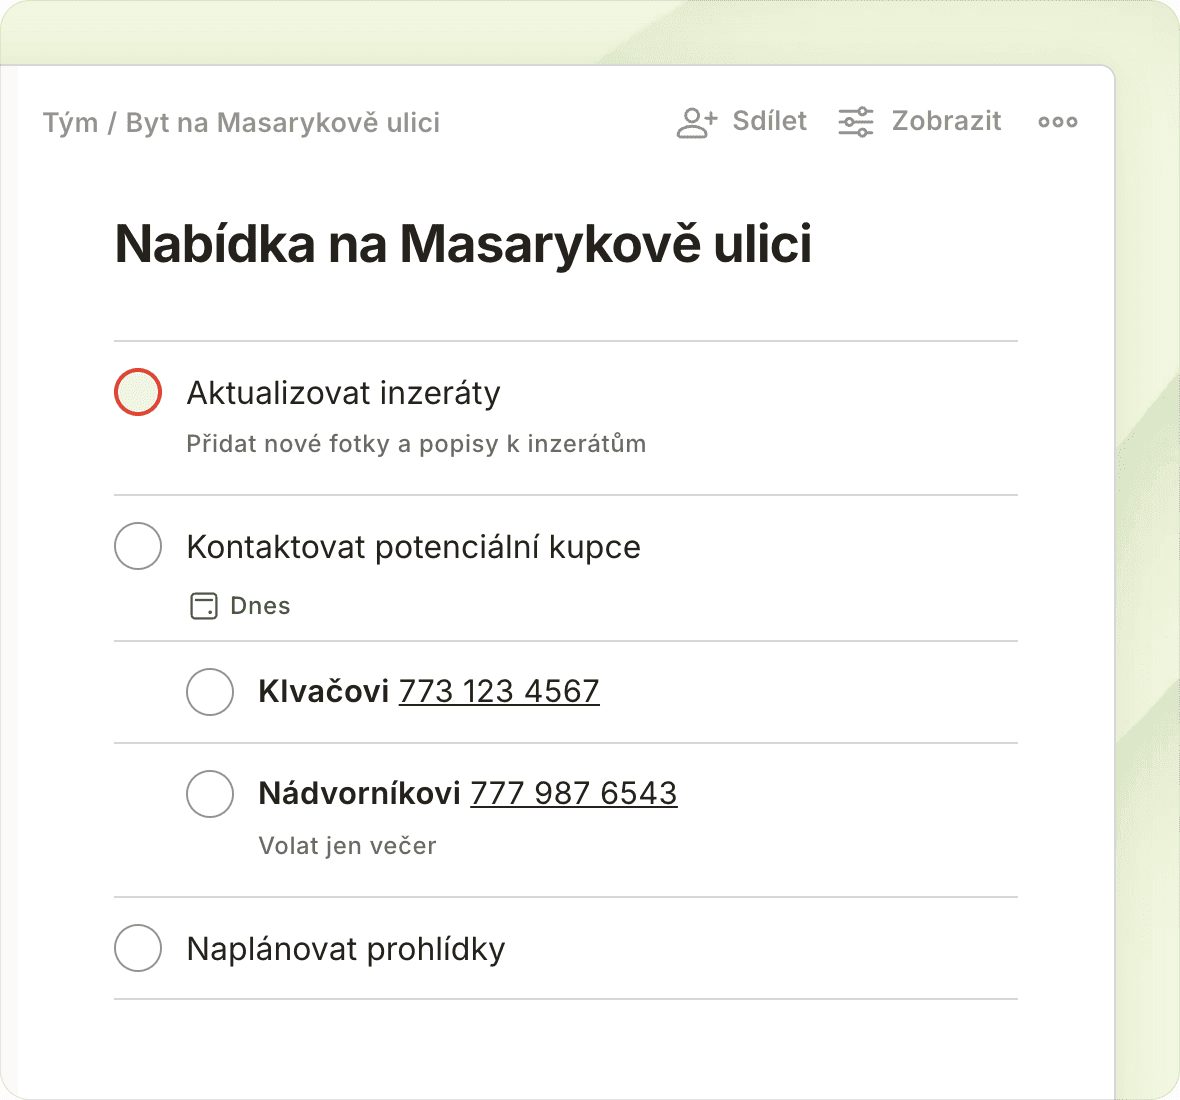Click the Zobrazit sliders icon
This screenshot has height=1100, width=1180.
coord(856,122)
